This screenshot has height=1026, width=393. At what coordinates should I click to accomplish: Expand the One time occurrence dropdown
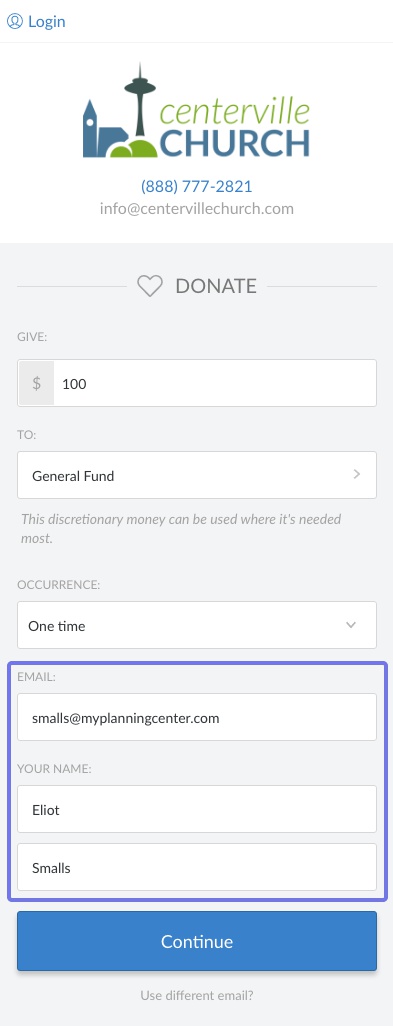click(x=197, y=625)
